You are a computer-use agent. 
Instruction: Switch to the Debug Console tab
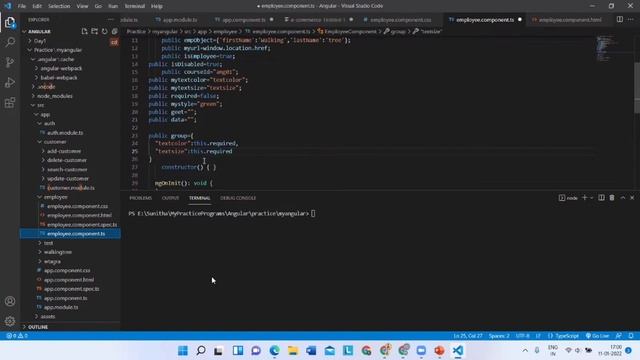click(x=238, y=198)
